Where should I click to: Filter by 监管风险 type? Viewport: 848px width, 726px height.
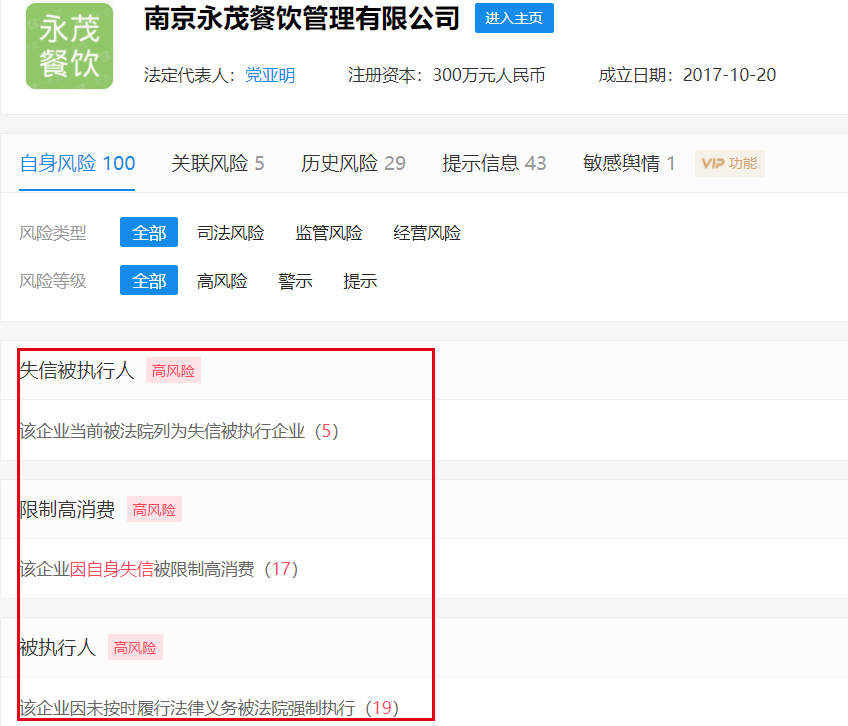329,233
